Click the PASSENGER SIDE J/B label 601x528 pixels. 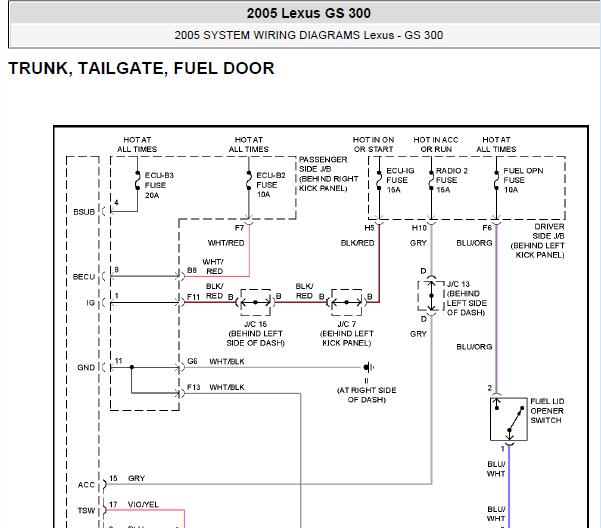(x=328, y=174)
